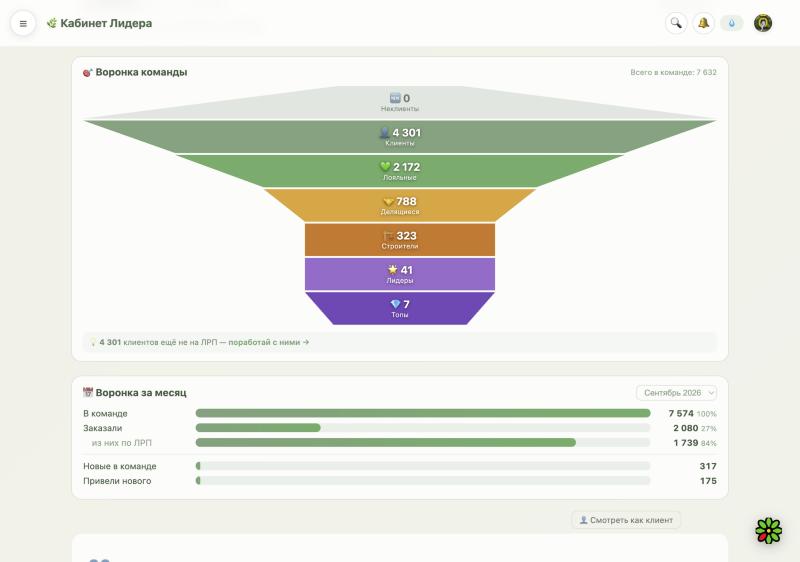
Task: Click the Новые в команде bar
Action: pyautogui.click(x=423, y=466)
